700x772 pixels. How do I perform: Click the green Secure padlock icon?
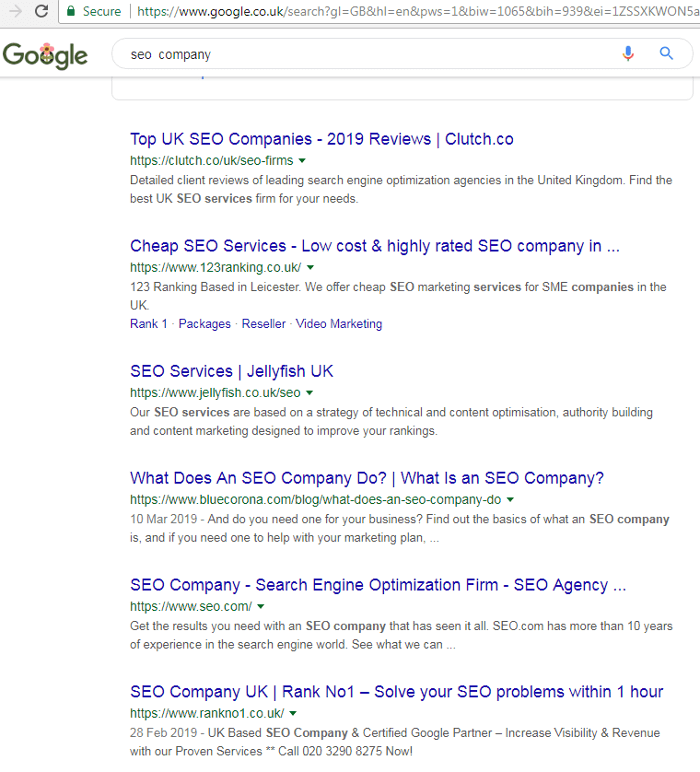click(70, 11)
